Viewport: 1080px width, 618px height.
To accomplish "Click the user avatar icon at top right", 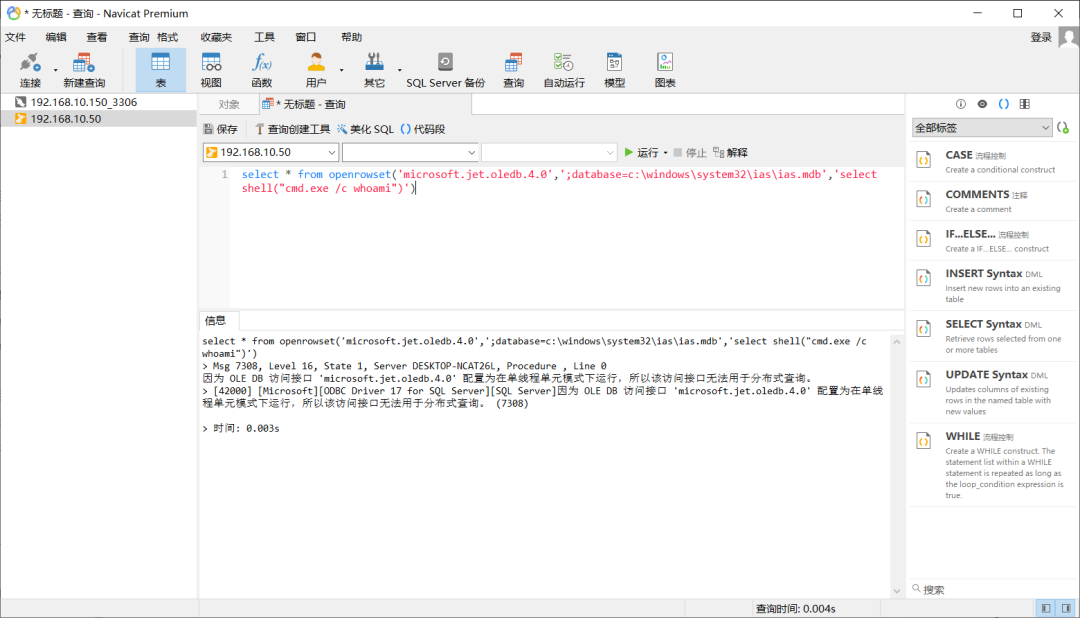I will tap(1068, 37).
